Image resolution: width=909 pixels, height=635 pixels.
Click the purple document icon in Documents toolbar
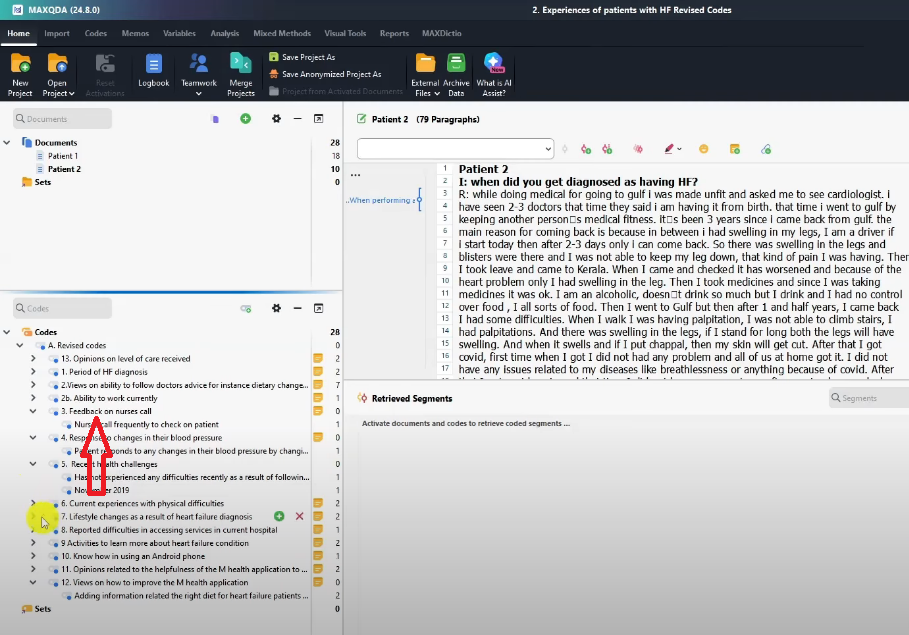click(216, 119)
